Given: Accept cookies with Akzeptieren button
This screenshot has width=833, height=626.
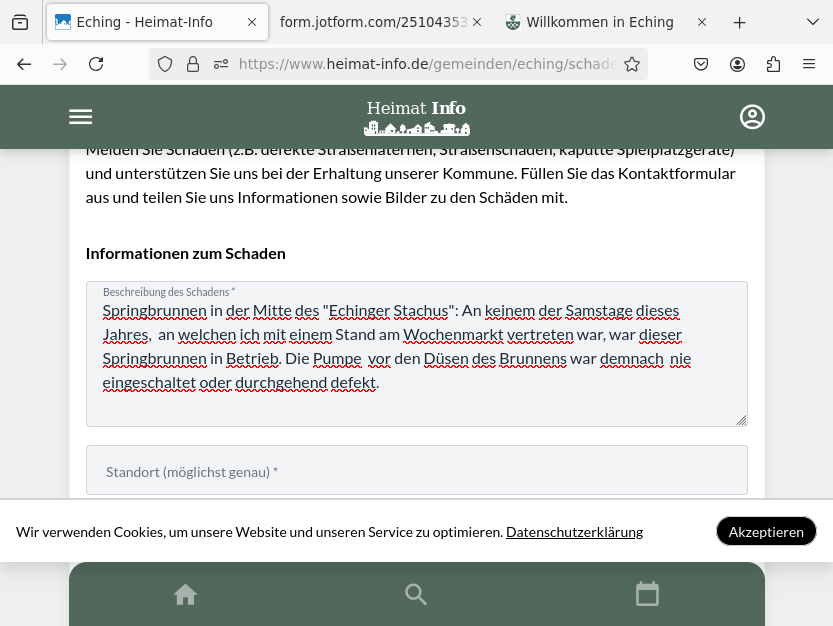Looking at the screenshot, I should [x=766, y=532].
